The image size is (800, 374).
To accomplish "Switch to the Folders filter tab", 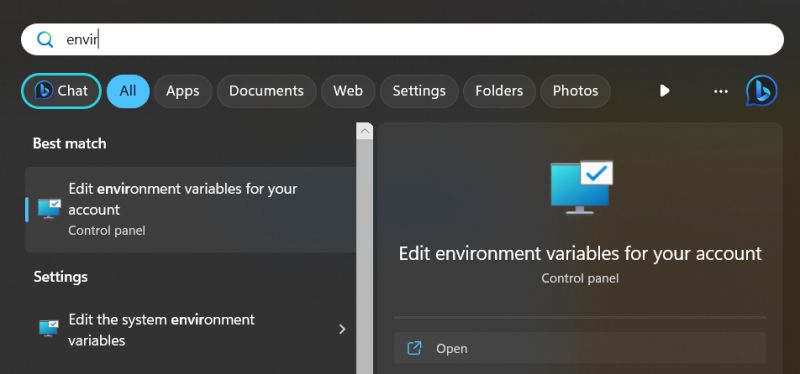I will (499, 91).
